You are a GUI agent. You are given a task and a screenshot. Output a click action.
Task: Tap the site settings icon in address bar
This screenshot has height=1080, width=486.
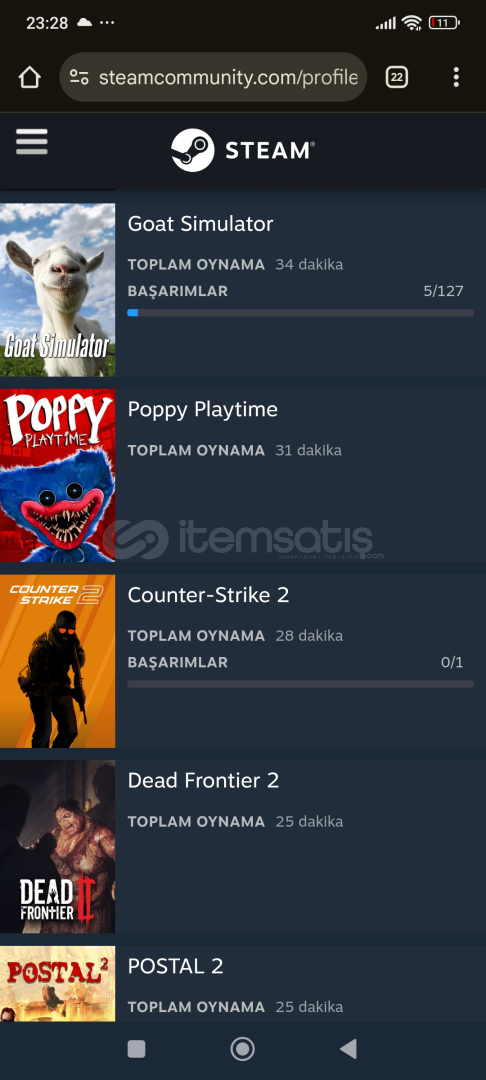(x=79, y=77)
